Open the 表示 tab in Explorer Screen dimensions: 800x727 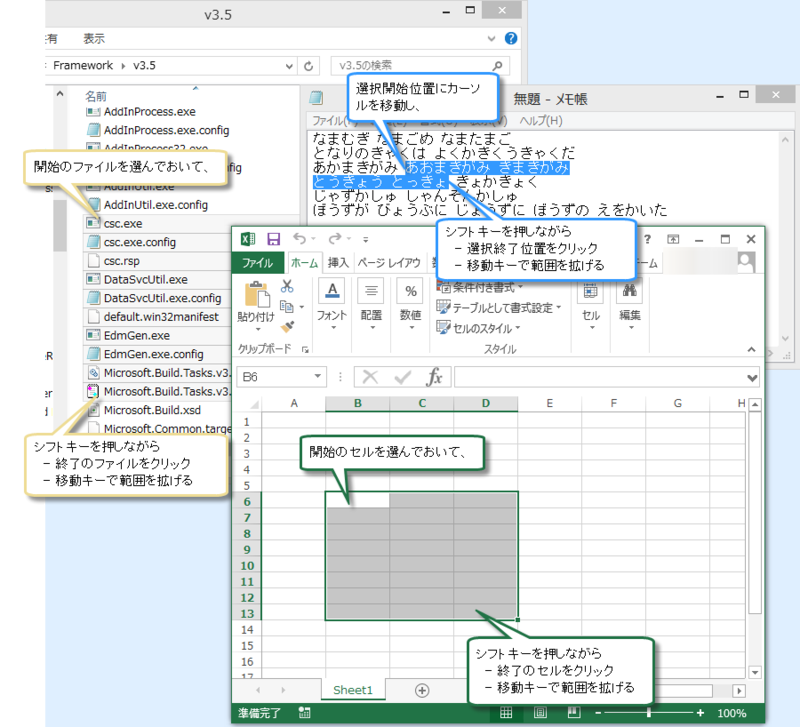click(x=94, y=39)
